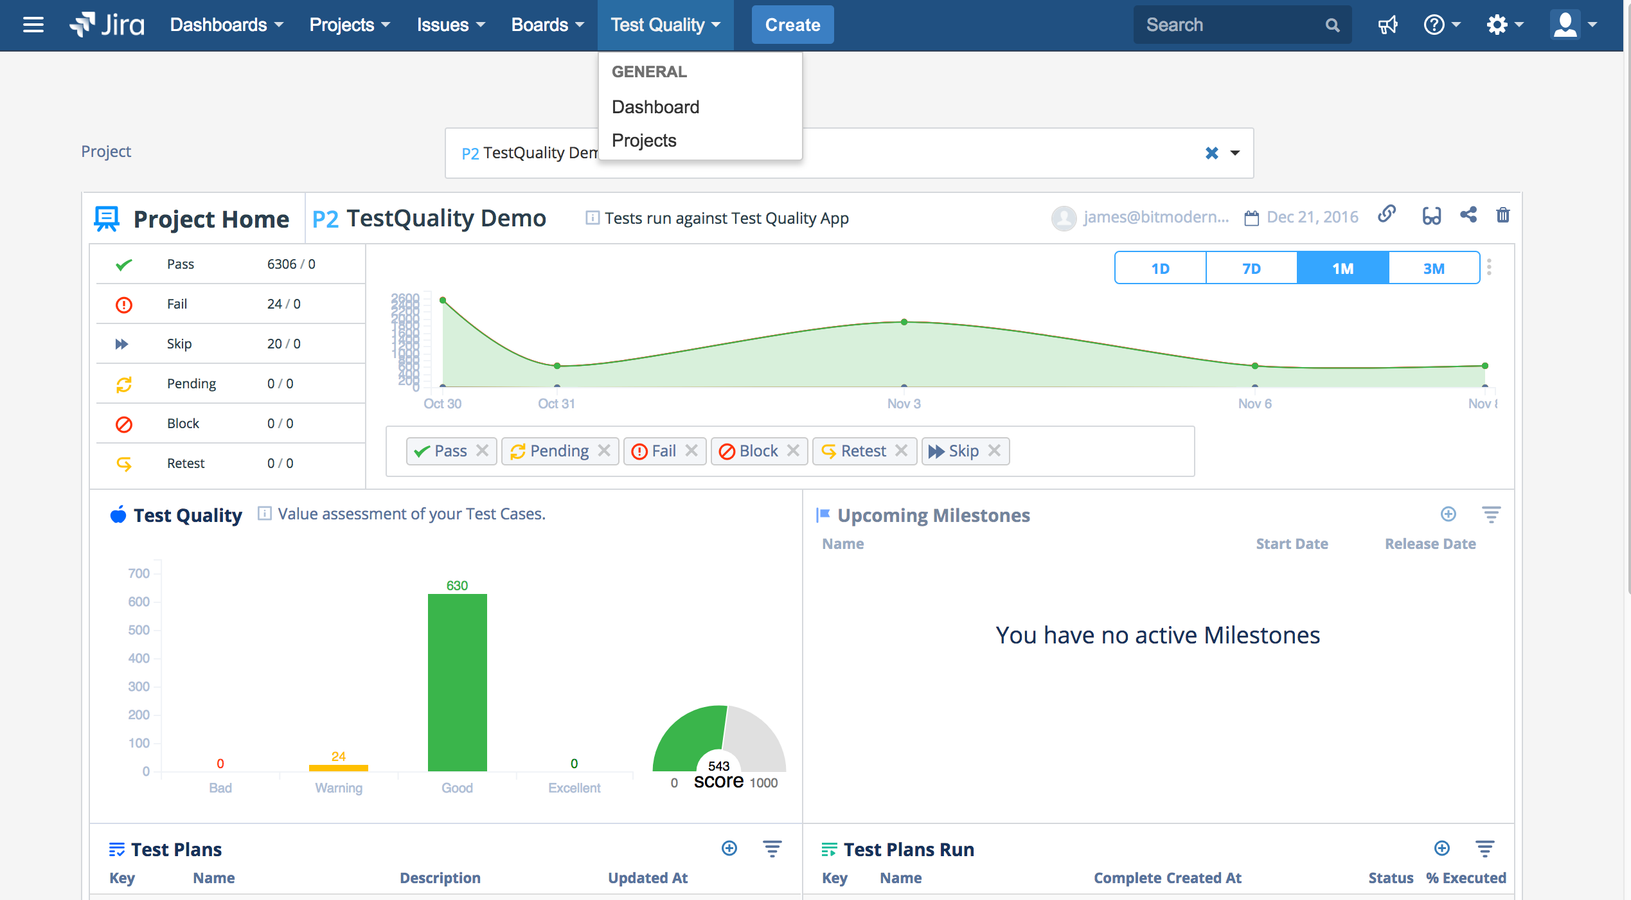This screenshot has width=1631, height=900.
Task: Select the 3M time range
Action: tap(1434, 268)
